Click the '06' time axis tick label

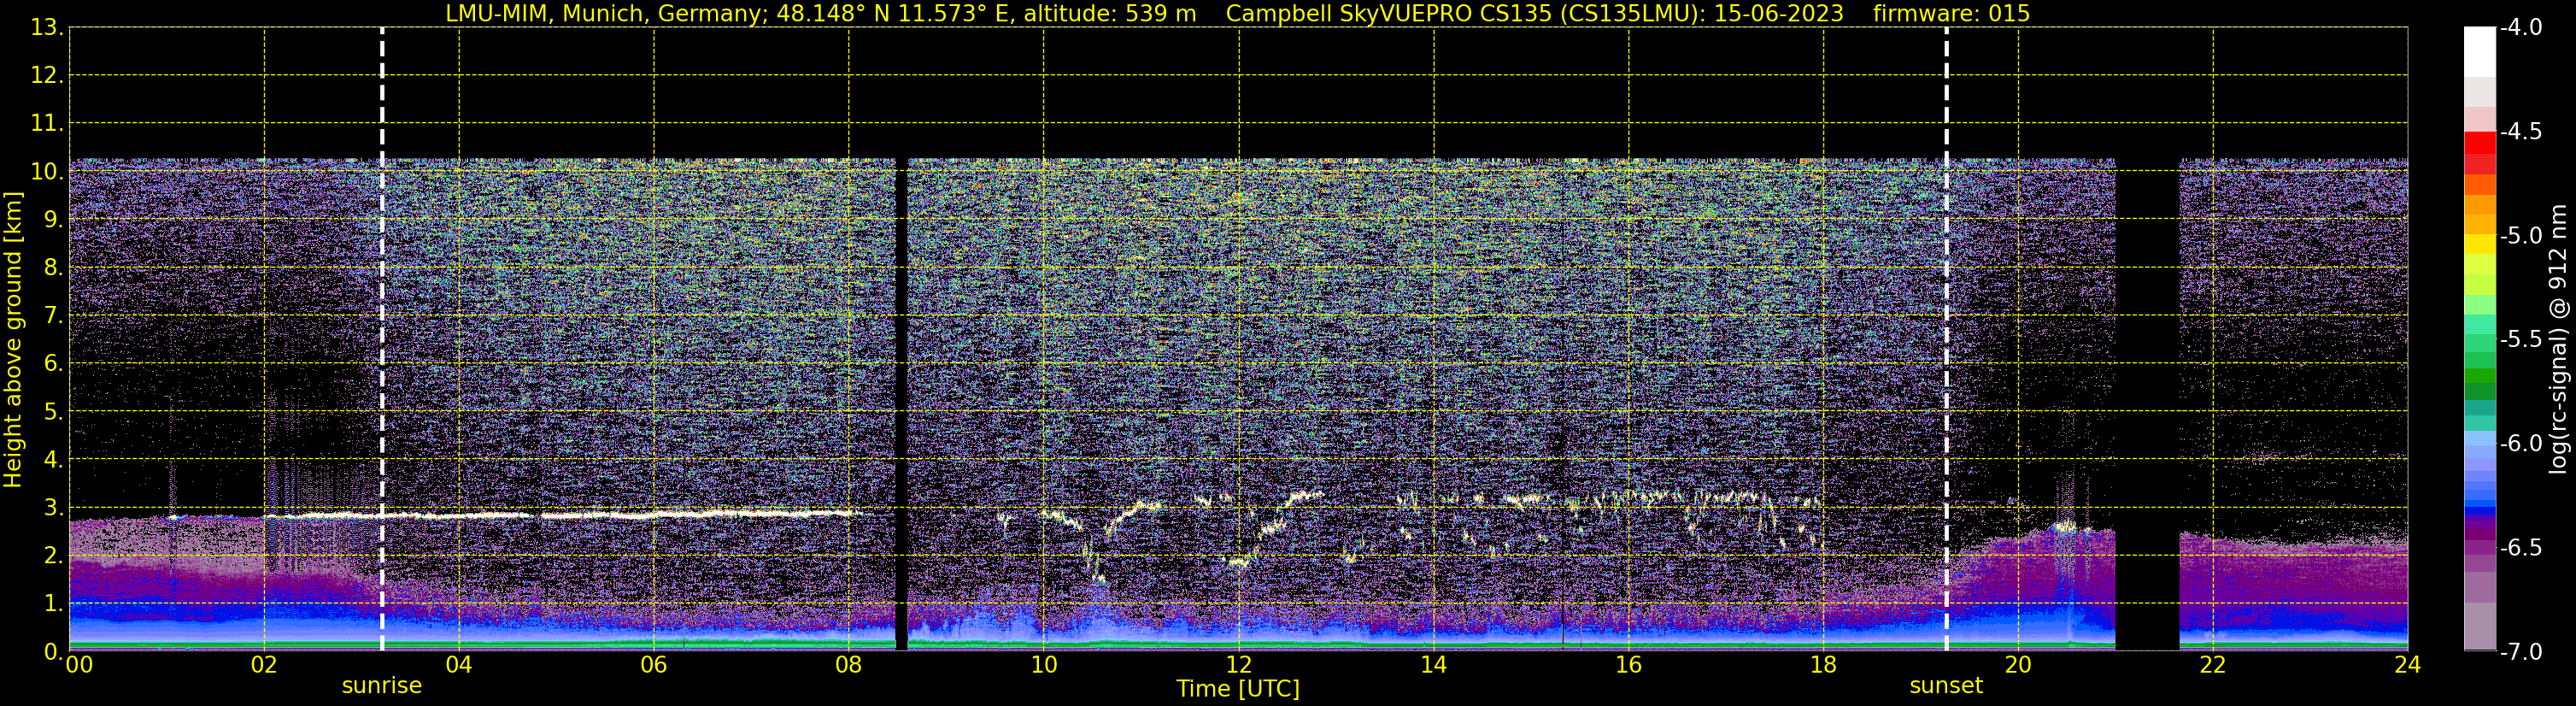point(653,665)
